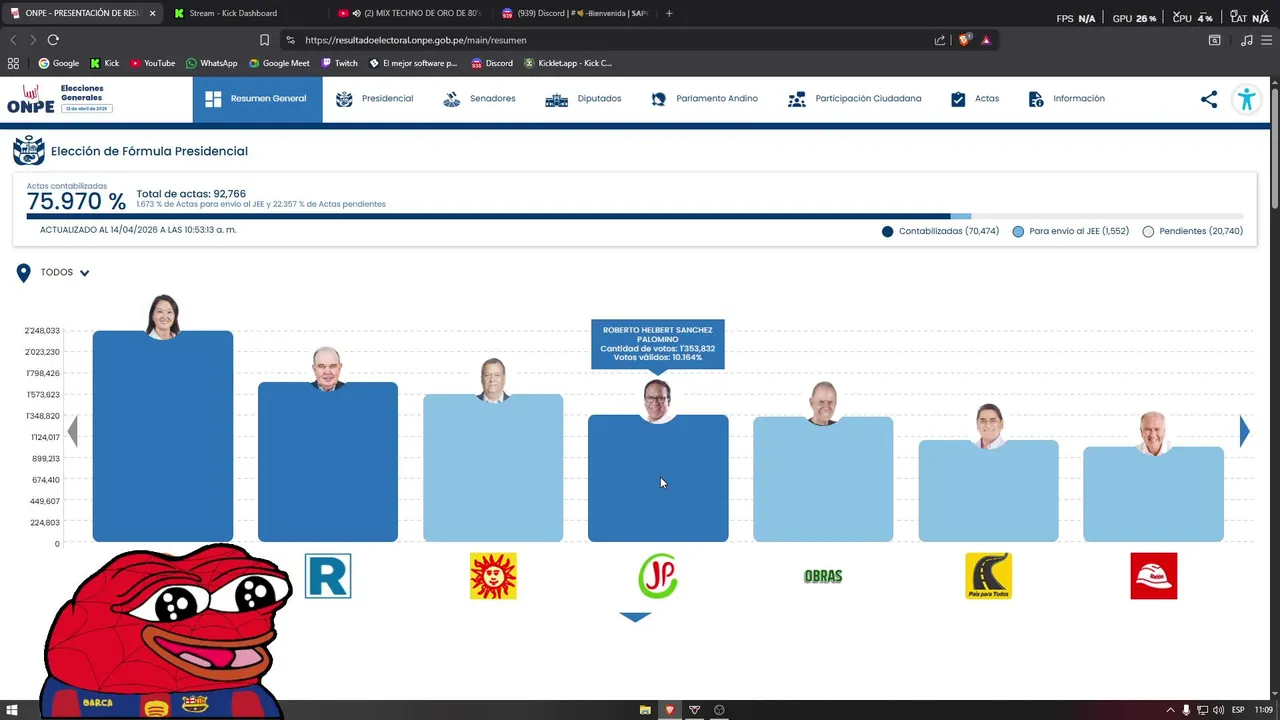Open the Información section
Viewport: 1280px width, 720px height.
(x=1066, y=99)
